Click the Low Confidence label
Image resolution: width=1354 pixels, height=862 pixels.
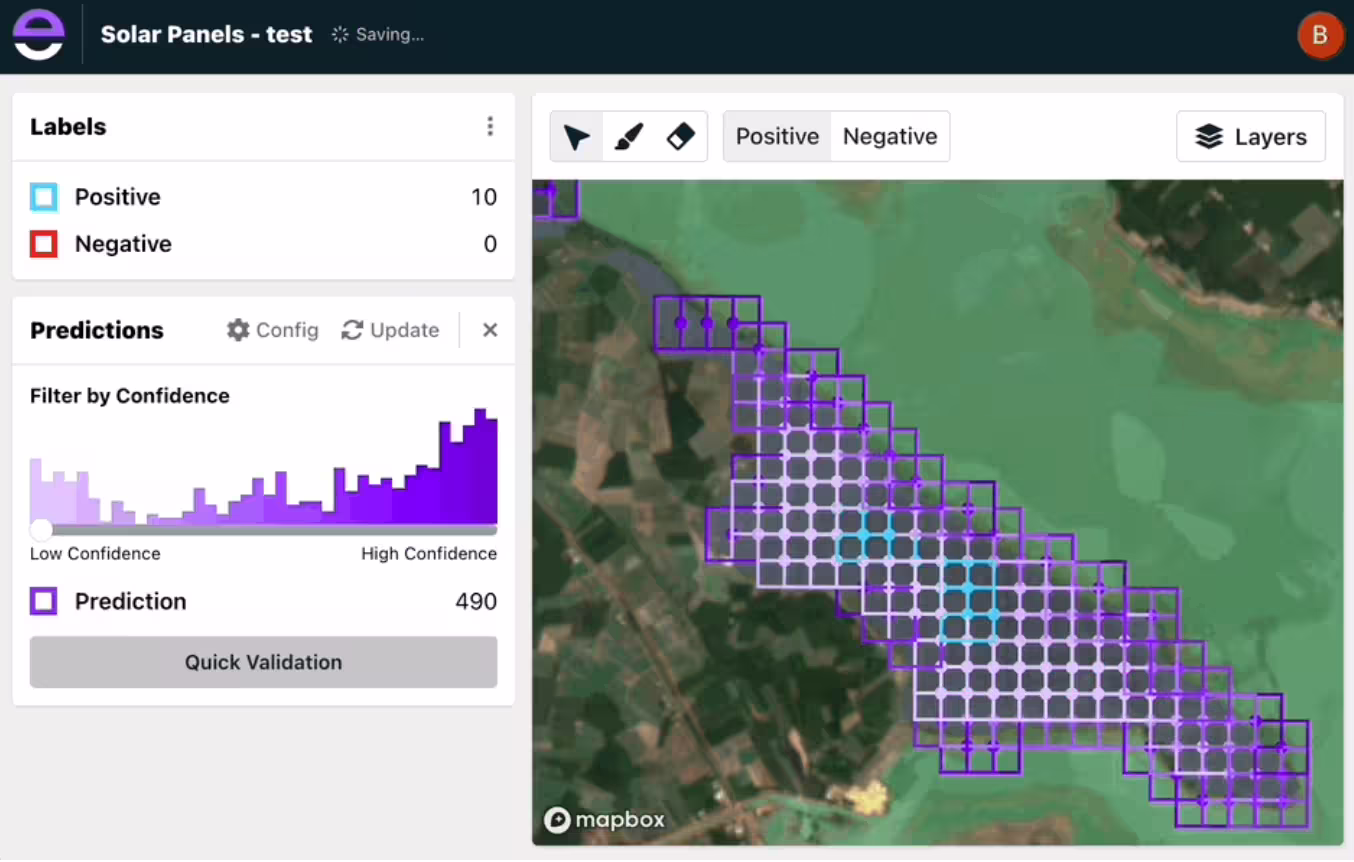pyautogui.click(x=95, y=554)
